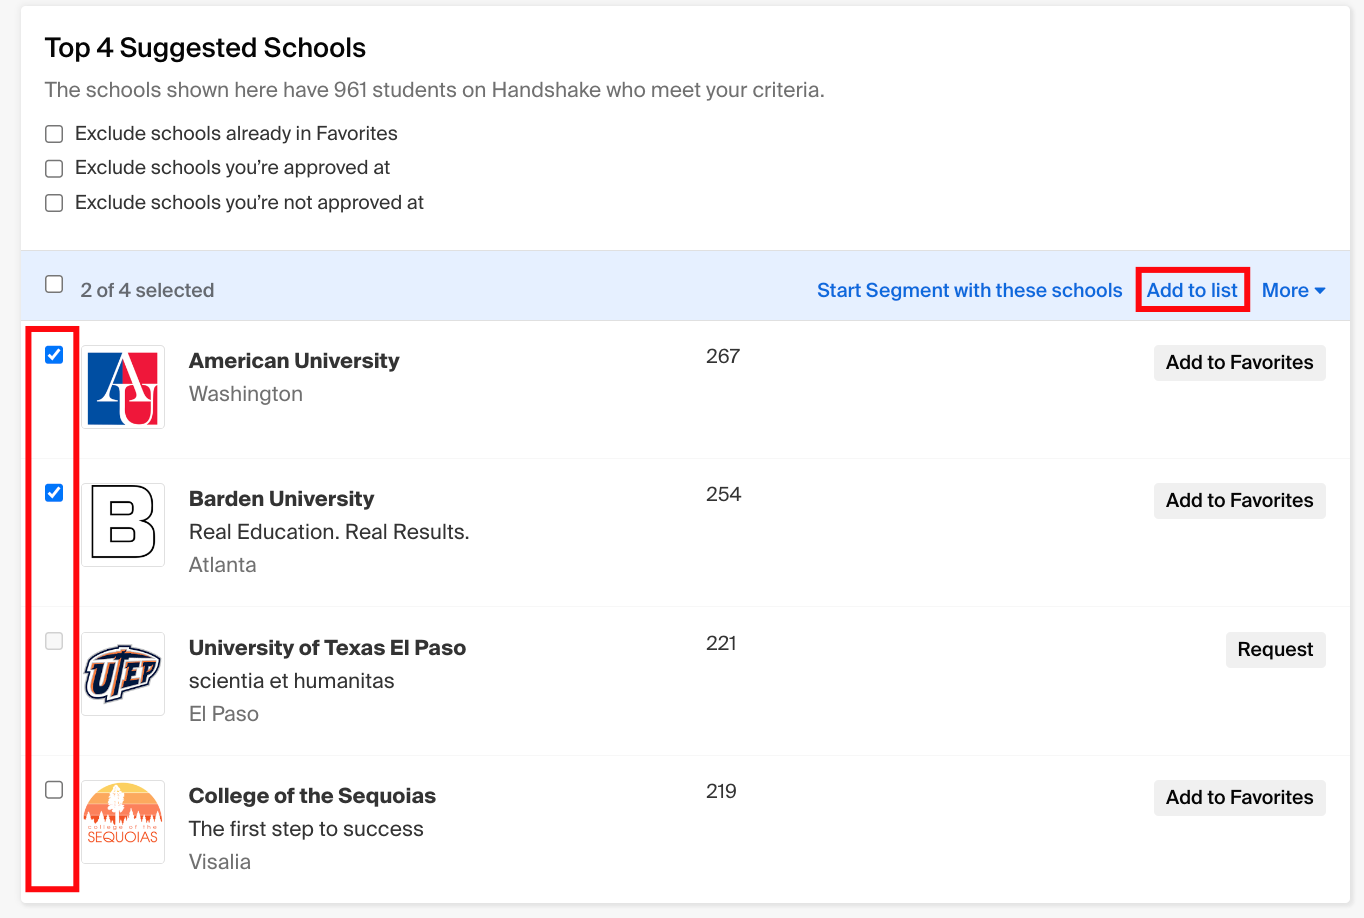1364x918 pixels.
Task: Open the Barden University school name
Action: pyautogui.click(x=281, y=499)
